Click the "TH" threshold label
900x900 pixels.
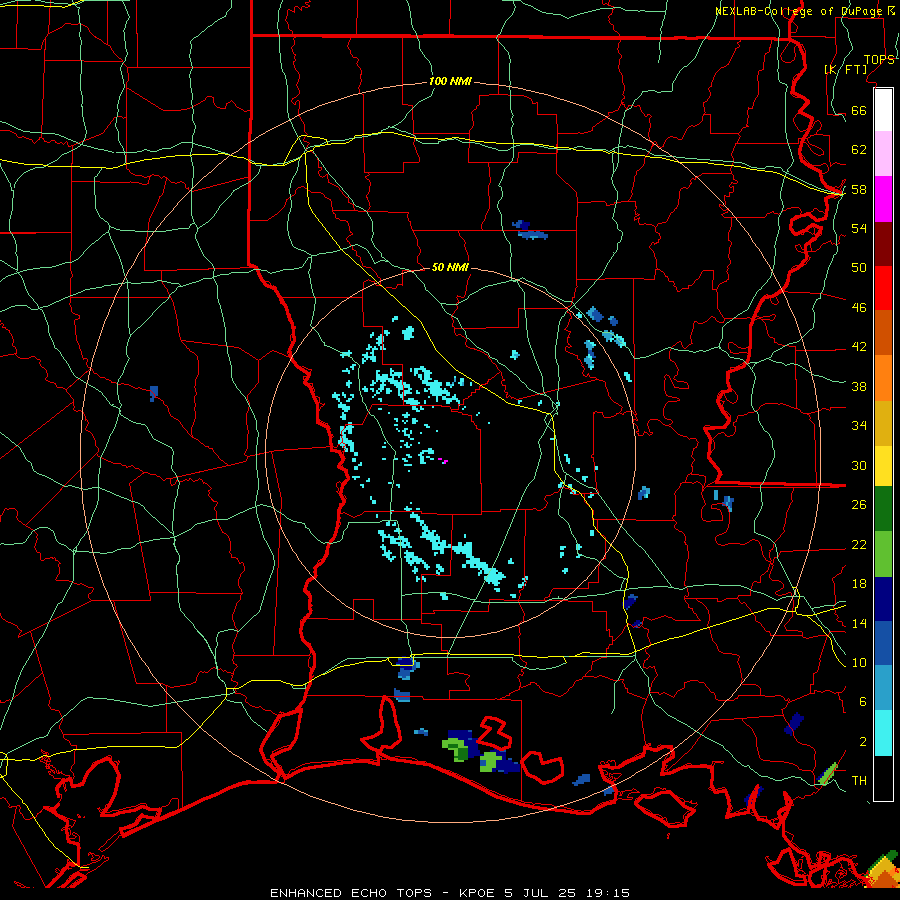(859, 781)
